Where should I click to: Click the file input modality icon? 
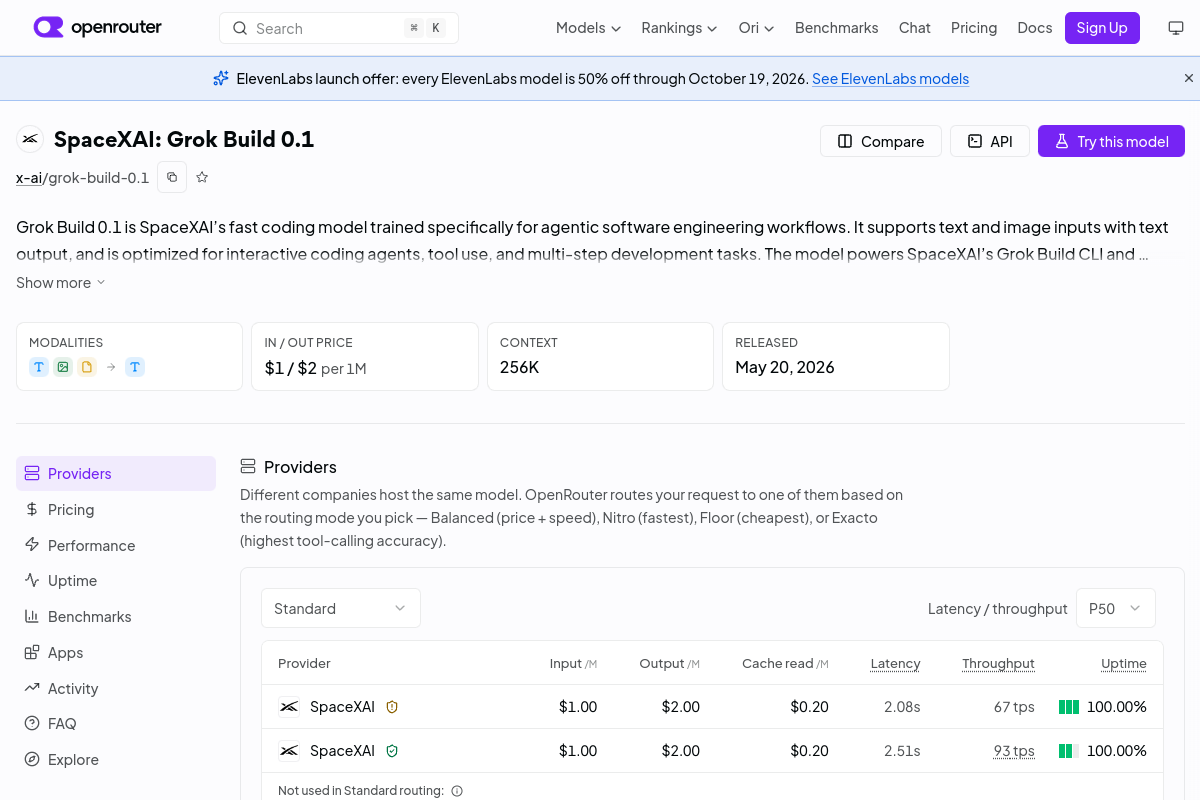tap(87, 367)
